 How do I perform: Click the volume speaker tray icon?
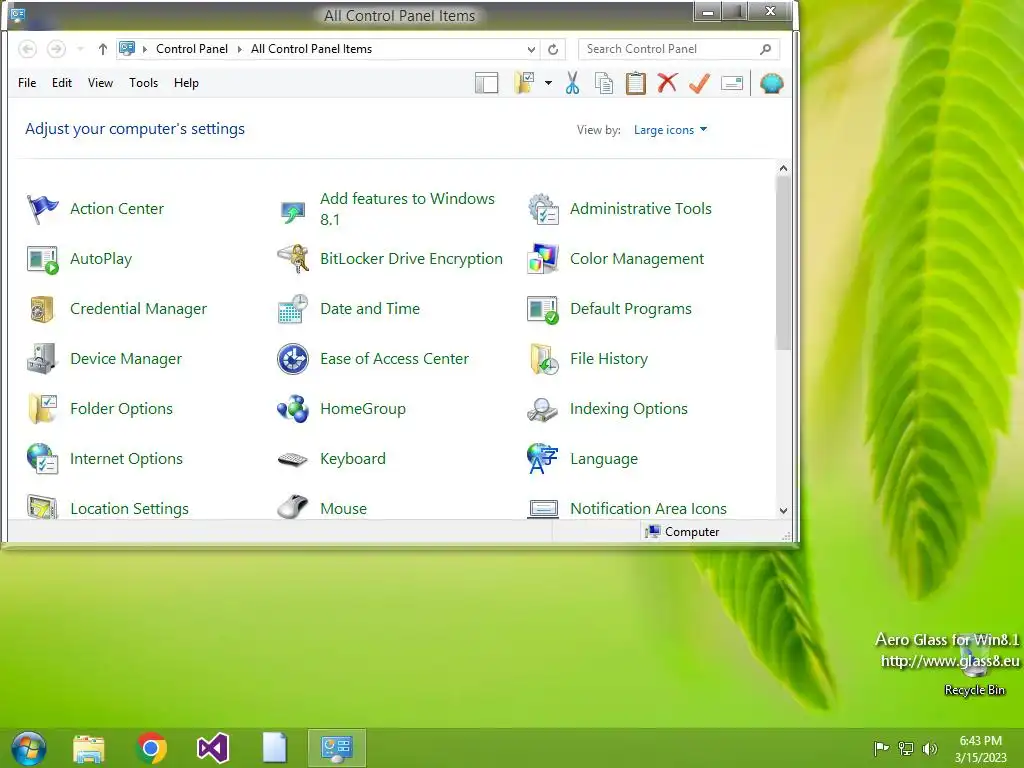point(930,748)
